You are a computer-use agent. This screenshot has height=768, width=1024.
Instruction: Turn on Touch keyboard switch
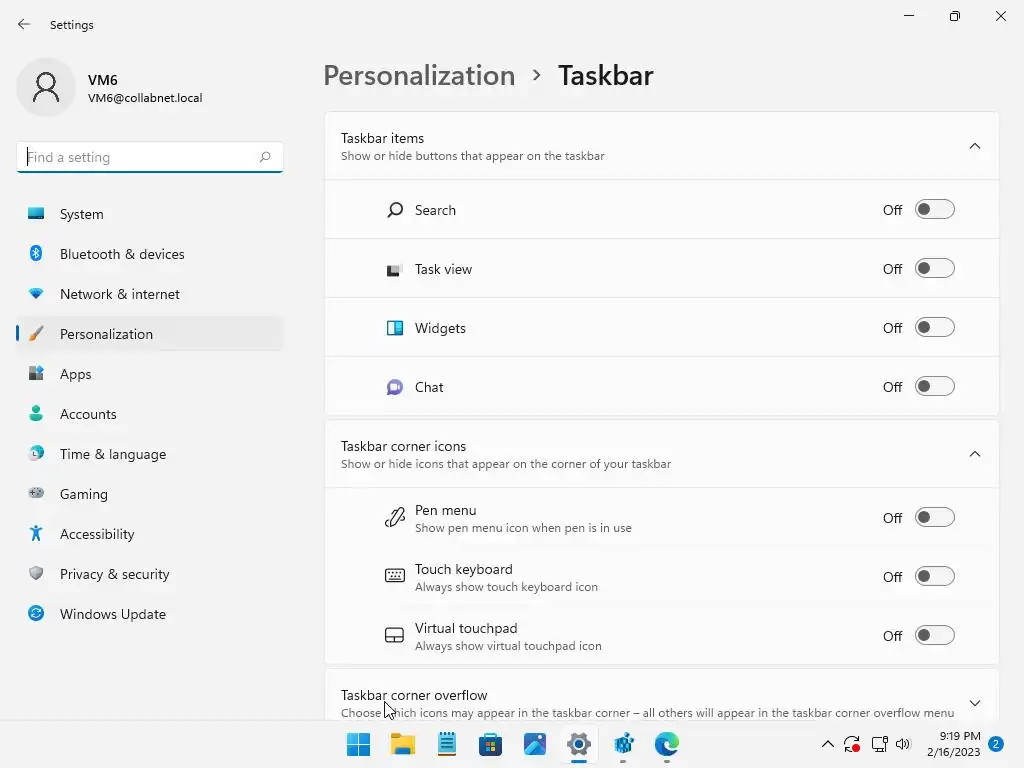935,576
